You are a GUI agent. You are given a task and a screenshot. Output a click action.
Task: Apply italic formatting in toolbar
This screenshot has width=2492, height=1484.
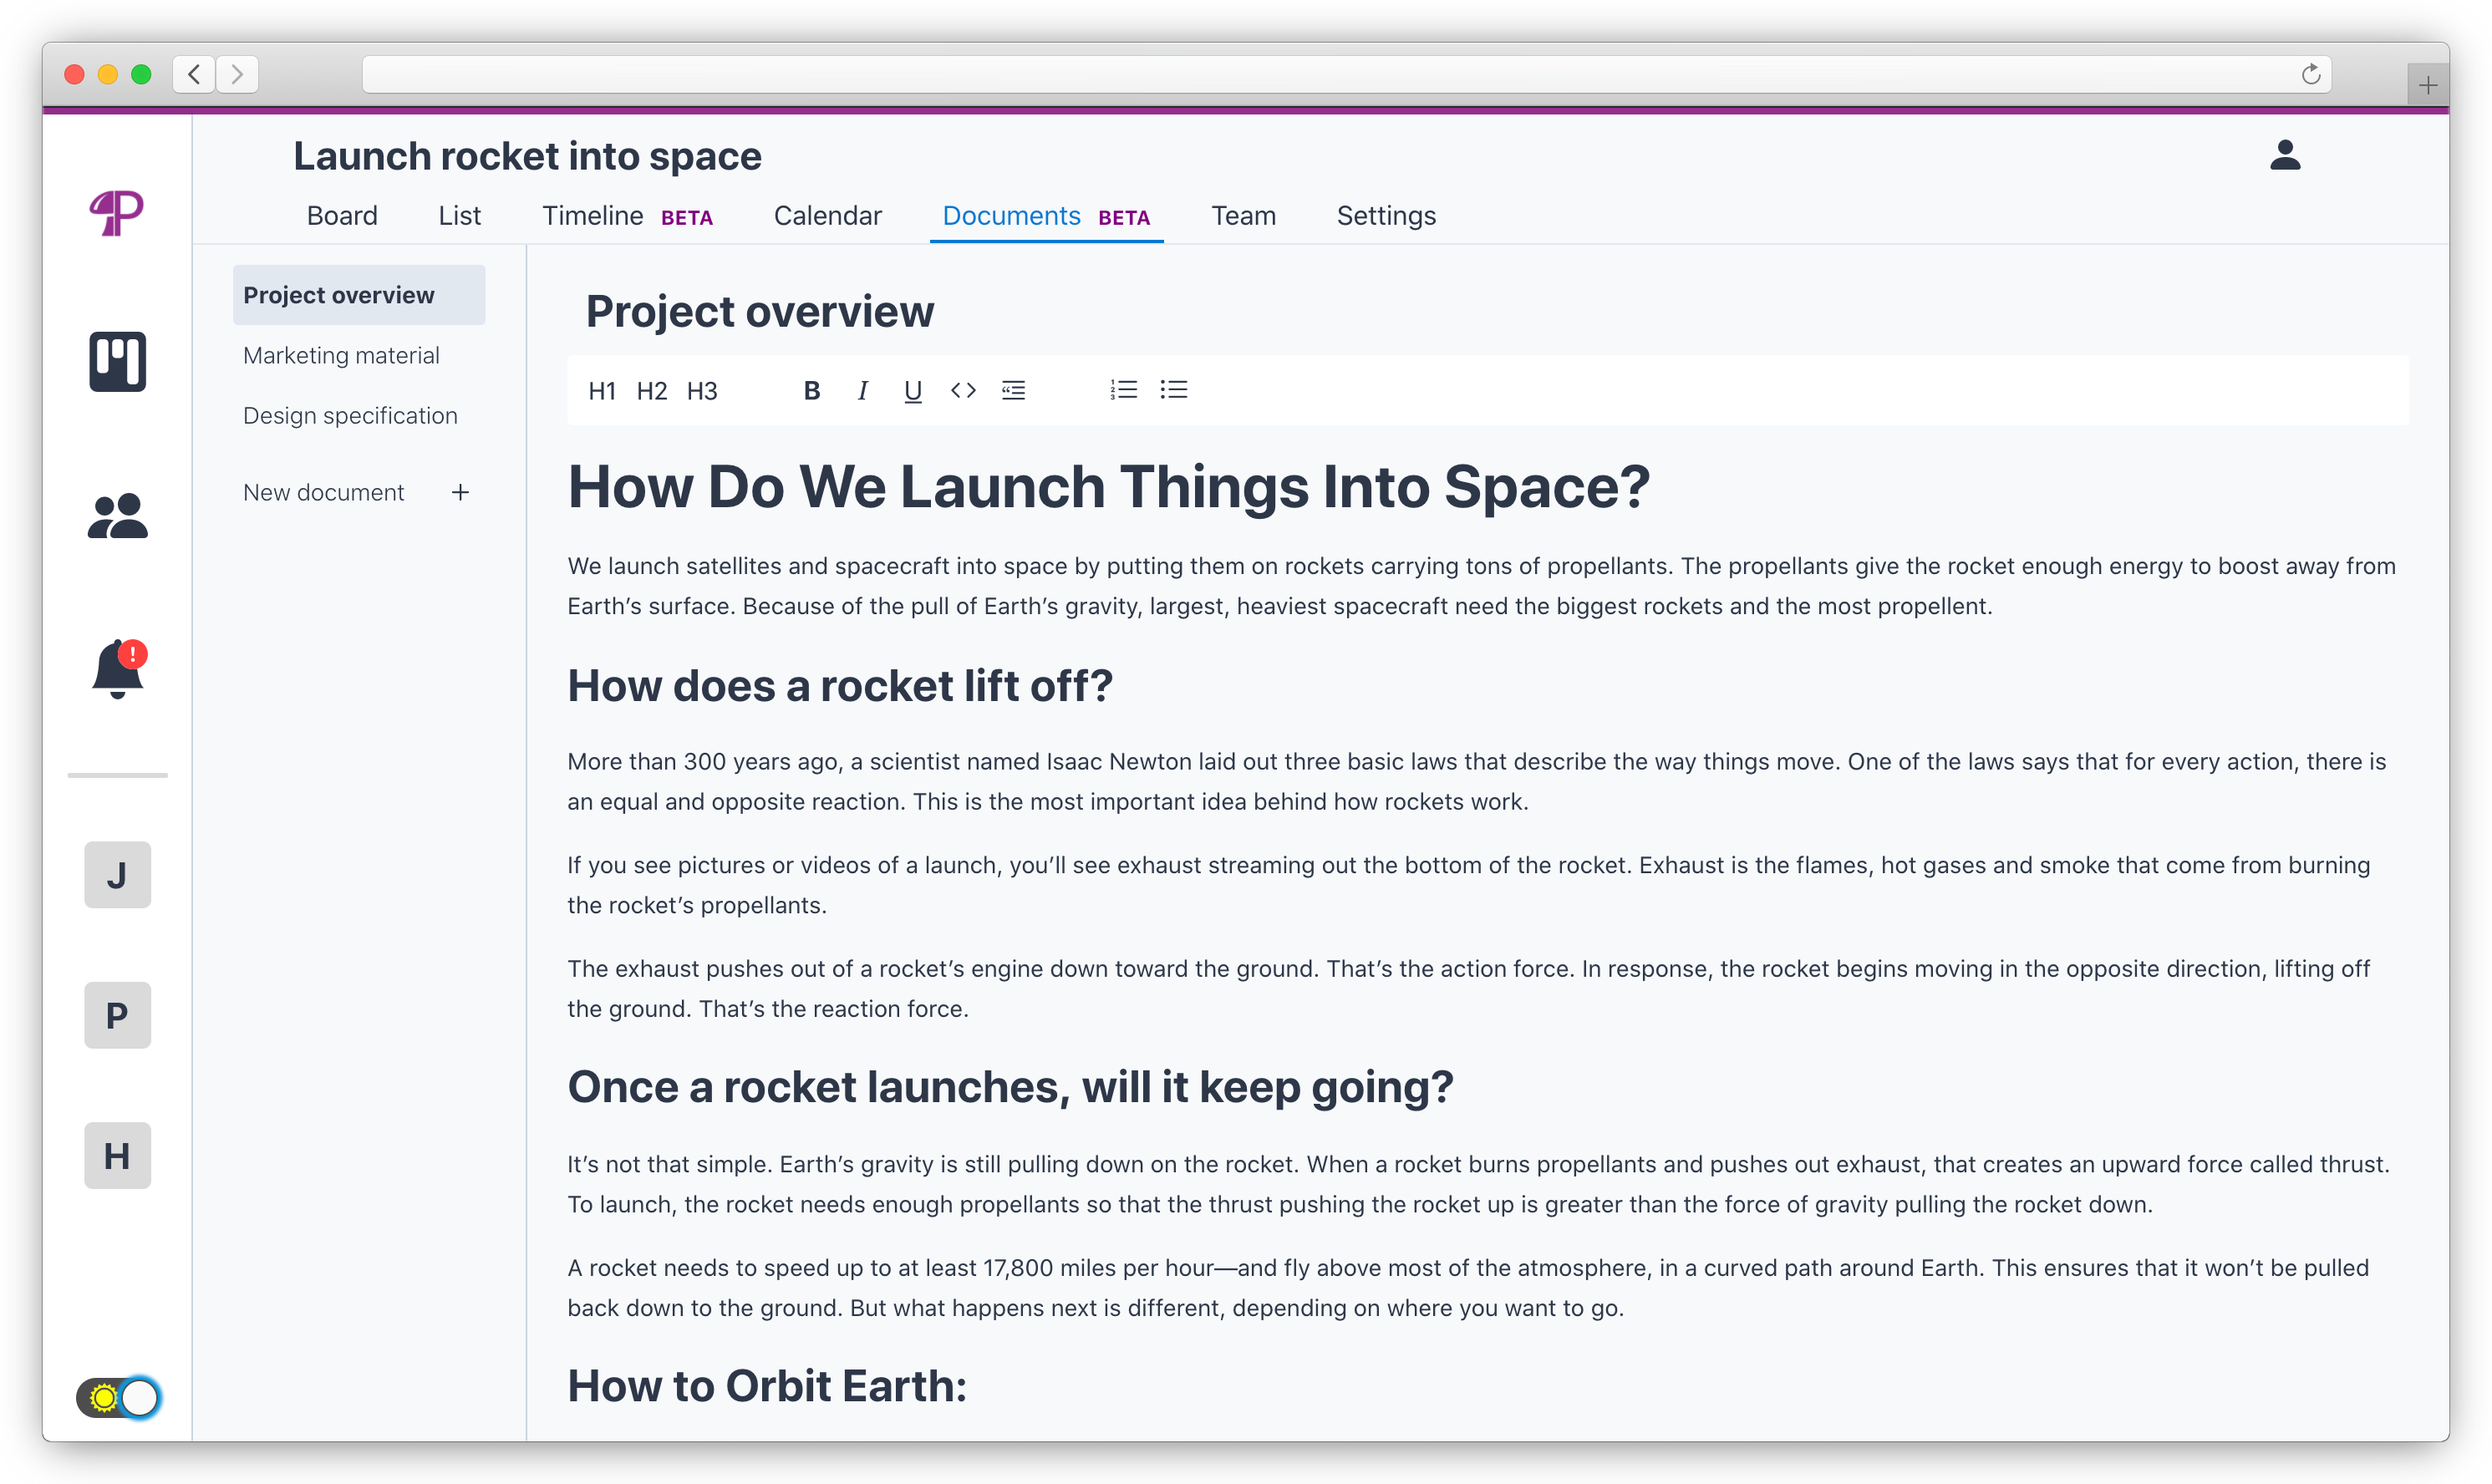click(x=862, y=390)
